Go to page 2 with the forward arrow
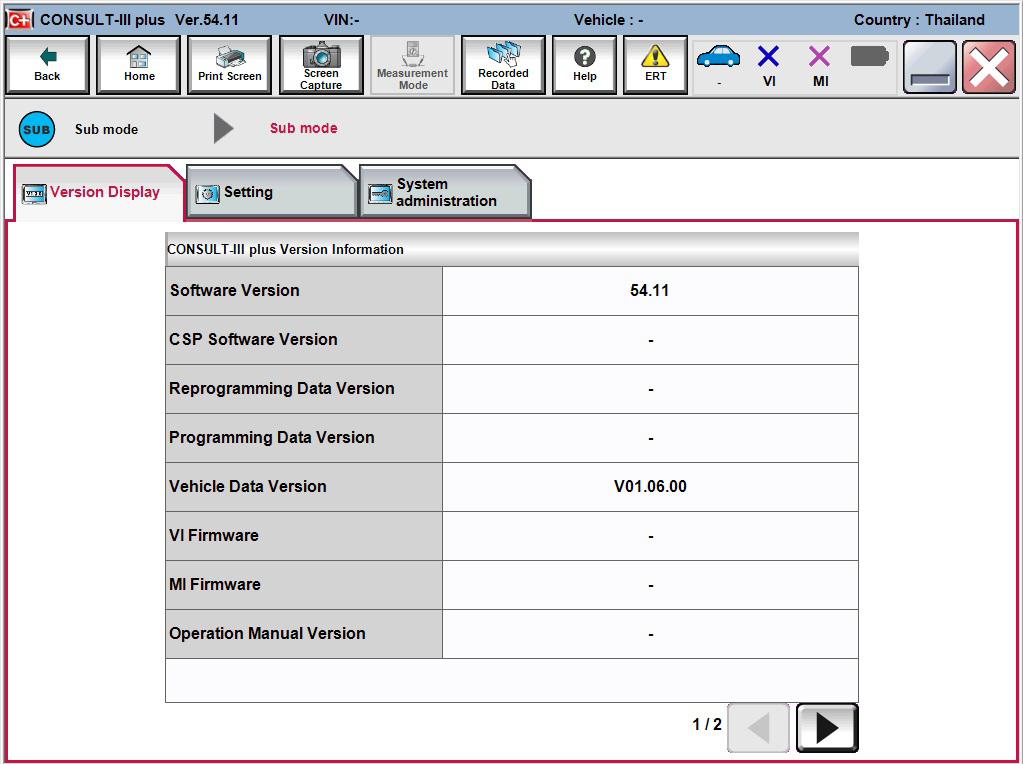The width and height of the screenshot is (1023, 764). (826, 728)
